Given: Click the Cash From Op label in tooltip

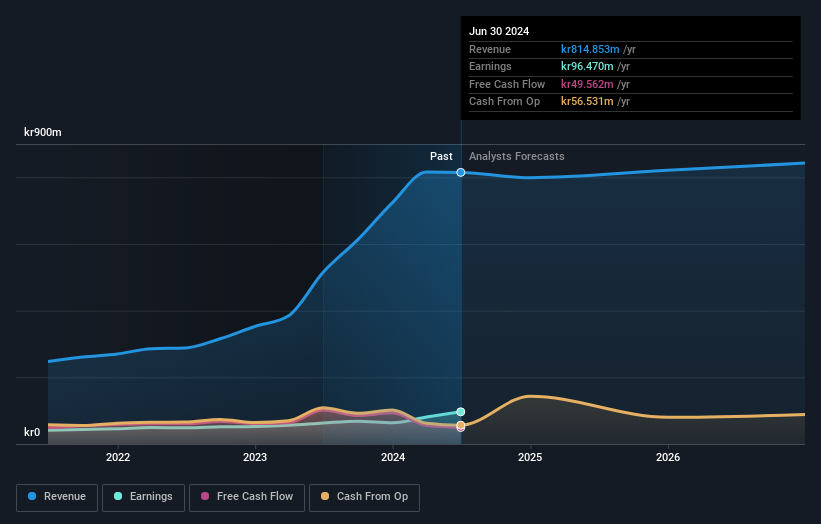Looking at the screenshot, I should coord(504,102).
